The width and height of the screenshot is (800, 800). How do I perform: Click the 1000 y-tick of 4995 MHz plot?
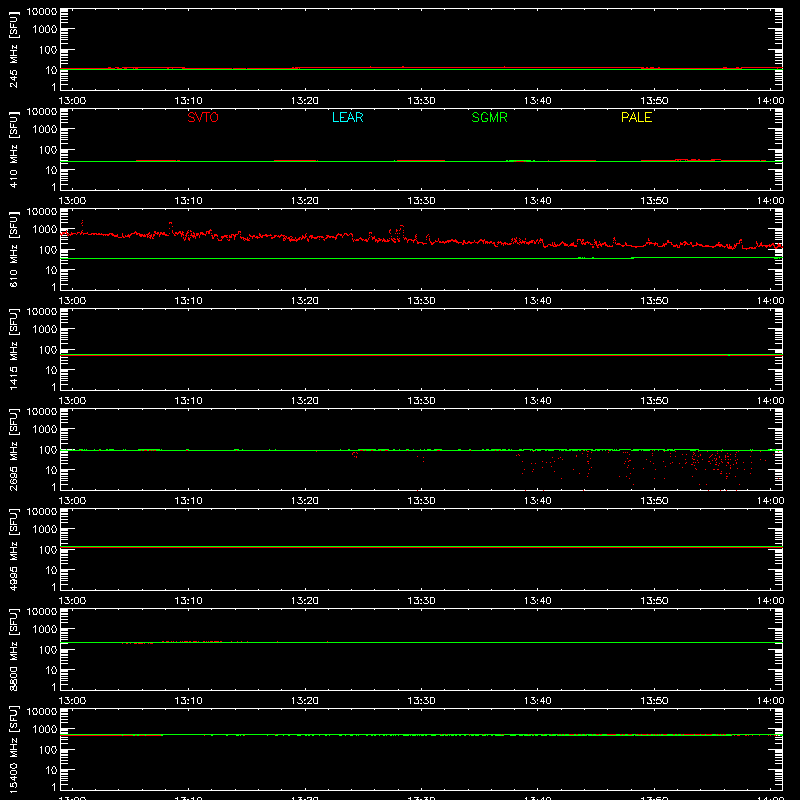click(45, 530)
